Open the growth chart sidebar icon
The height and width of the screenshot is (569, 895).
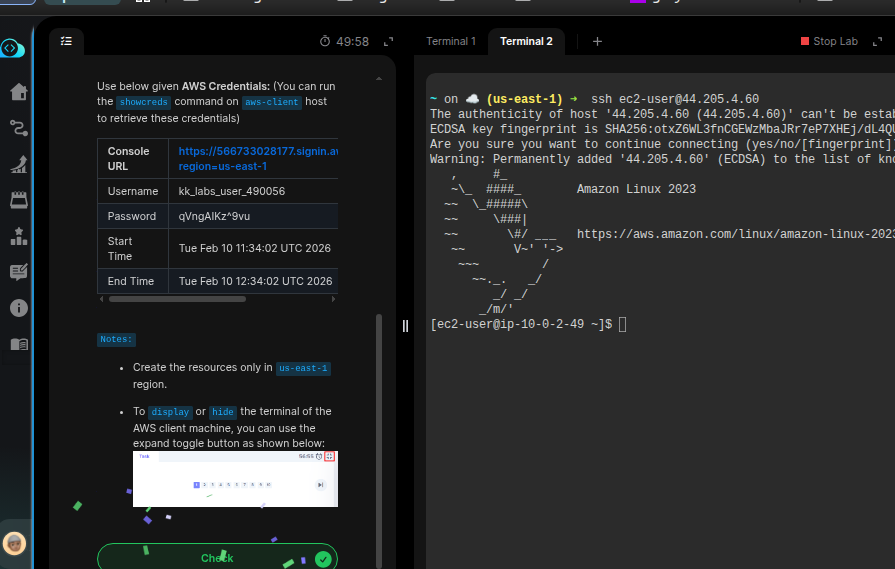click(19, 164)
